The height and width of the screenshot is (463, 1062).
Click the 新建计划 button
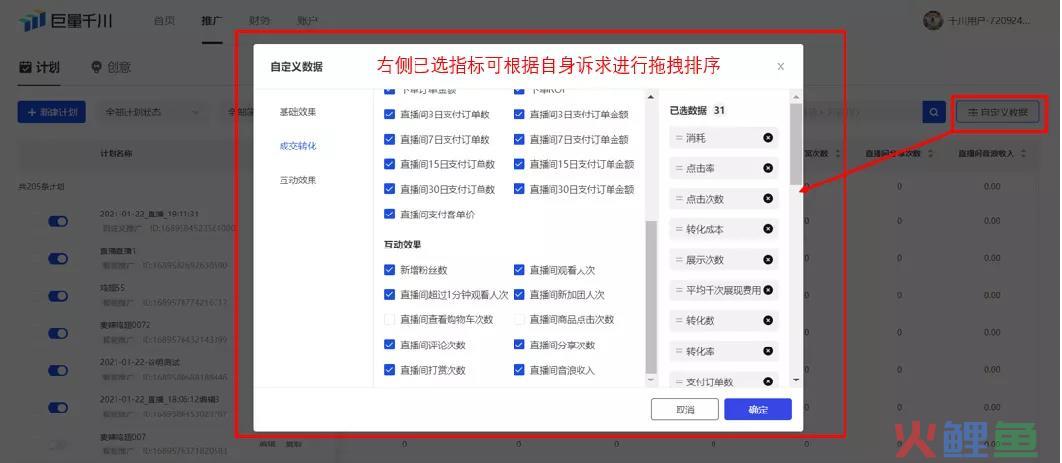point(51,112)
